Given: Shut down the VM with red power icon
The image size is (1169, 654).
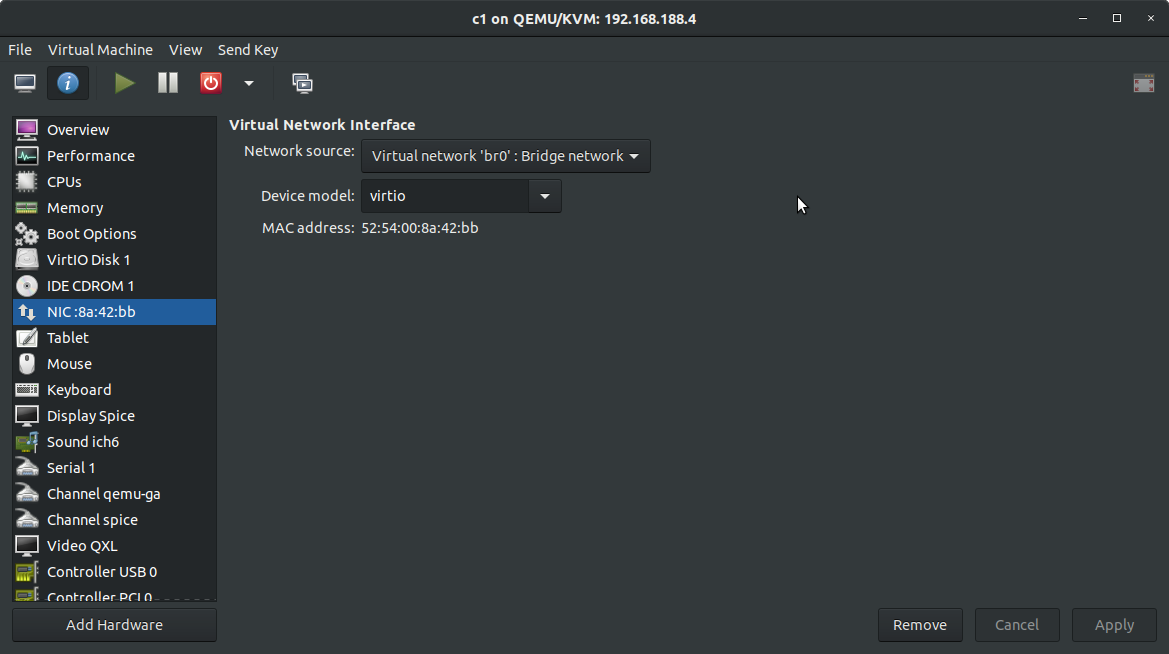Looking at the screenshot, I should [x=211, y=83].
